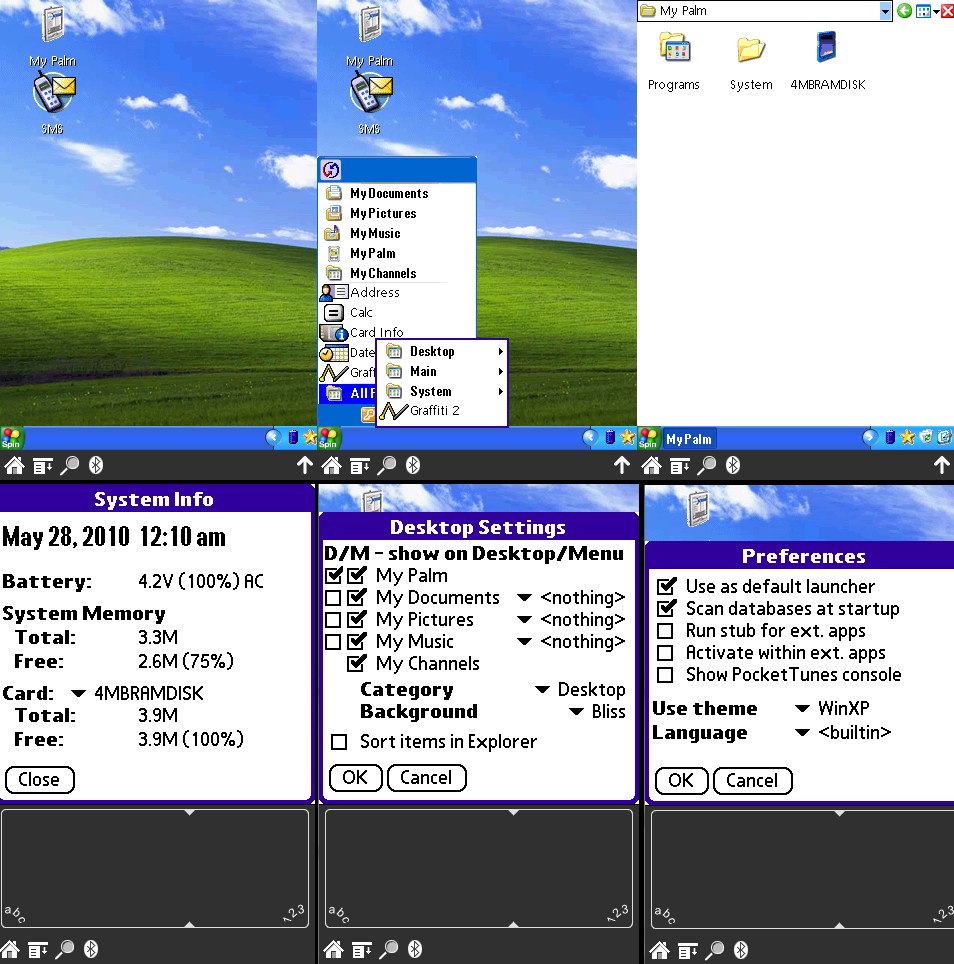Open Card Info from the start menu
The width and height of the screenshot is (954, 964).
[397, 332]
